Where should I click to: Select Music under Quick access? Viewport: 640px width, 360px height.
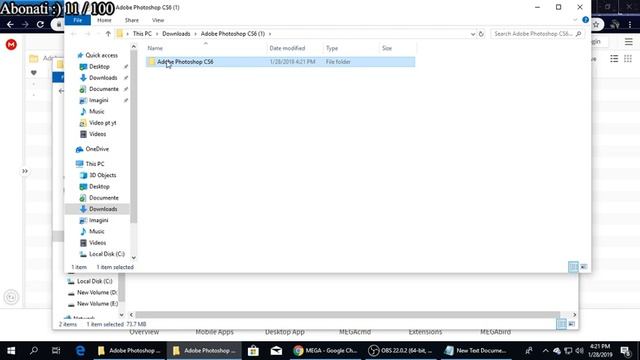(97, 111)
